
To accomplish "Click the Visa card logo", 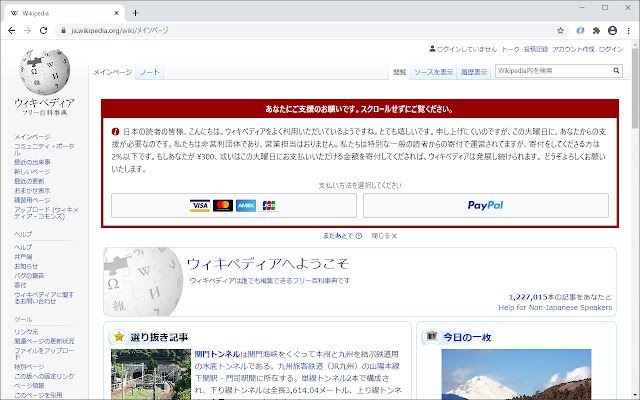I will pos(200,205).
